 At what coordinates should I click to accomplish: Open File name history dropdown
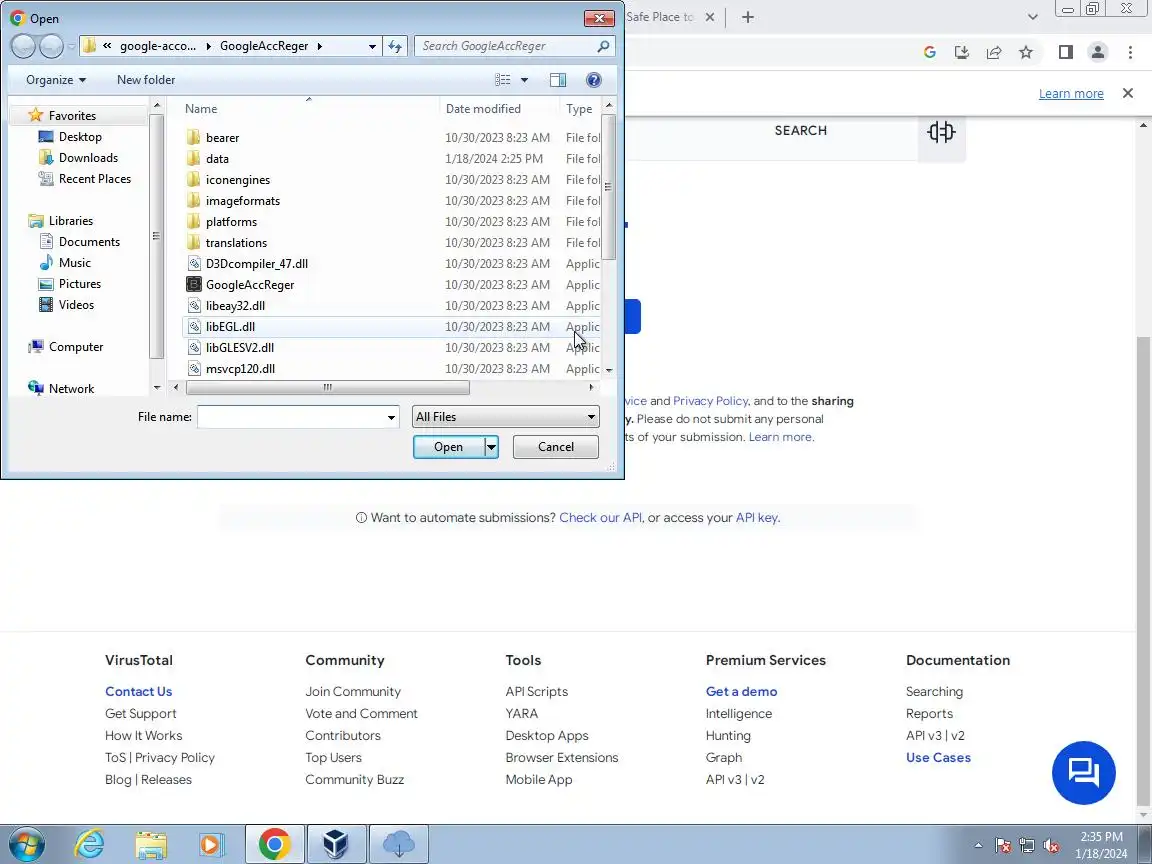click(x=391, y=417)
